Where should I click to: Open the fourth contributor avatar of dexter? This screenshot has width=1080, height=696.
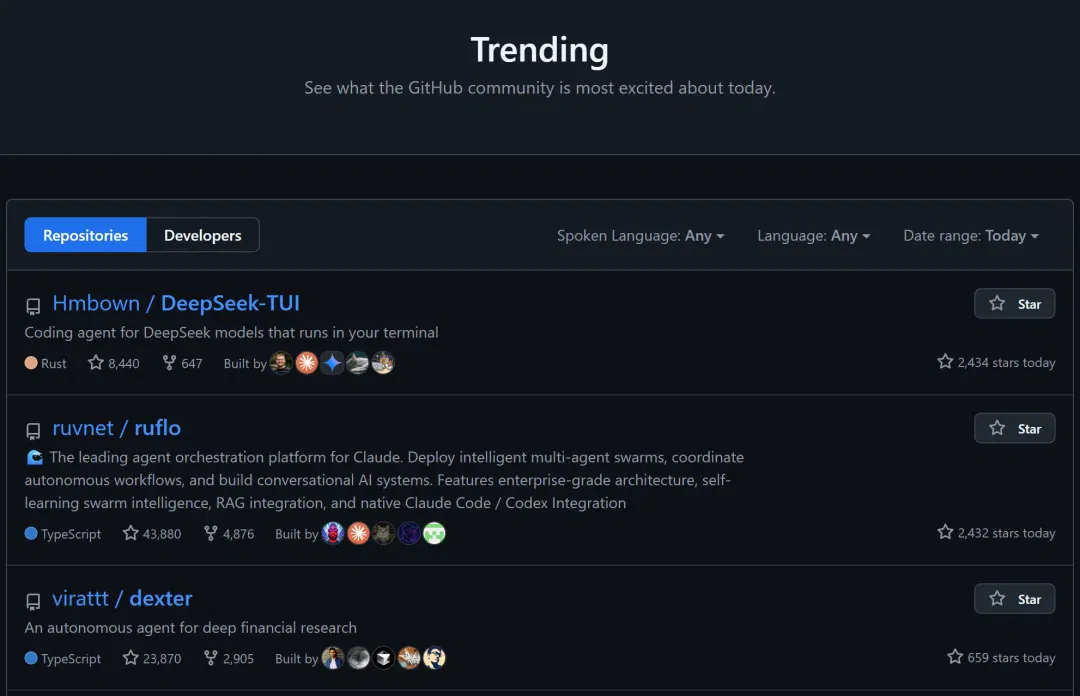coord(409,658)
